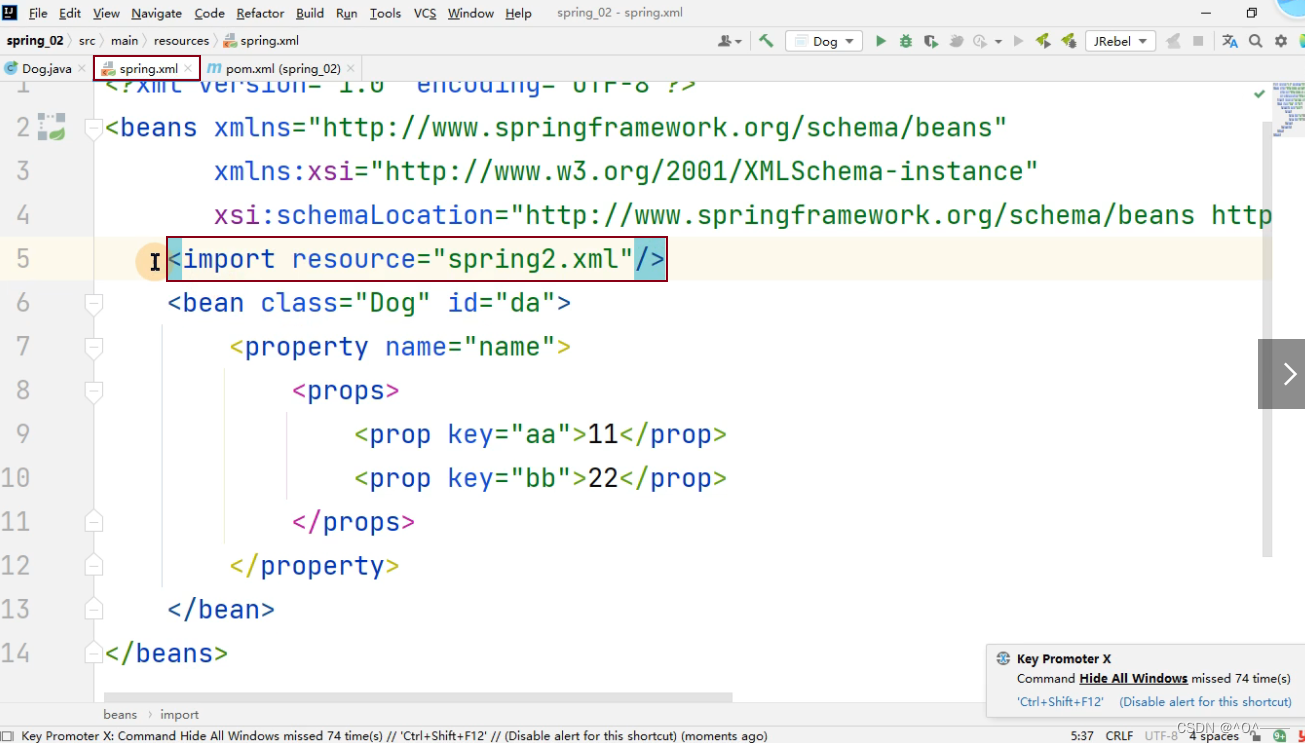Screen dimensions: 1305x743
Task: Click the Translation plugin icon
Action: click(x=1227, y=41)
